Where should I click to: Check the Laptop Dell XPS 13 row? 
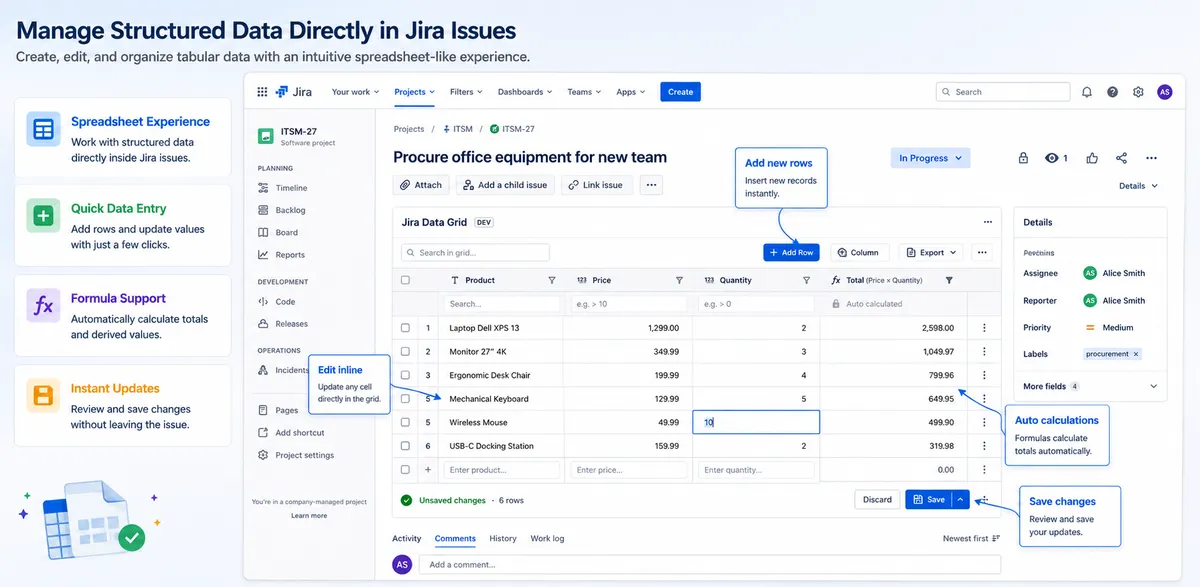(x=405, y=328)
